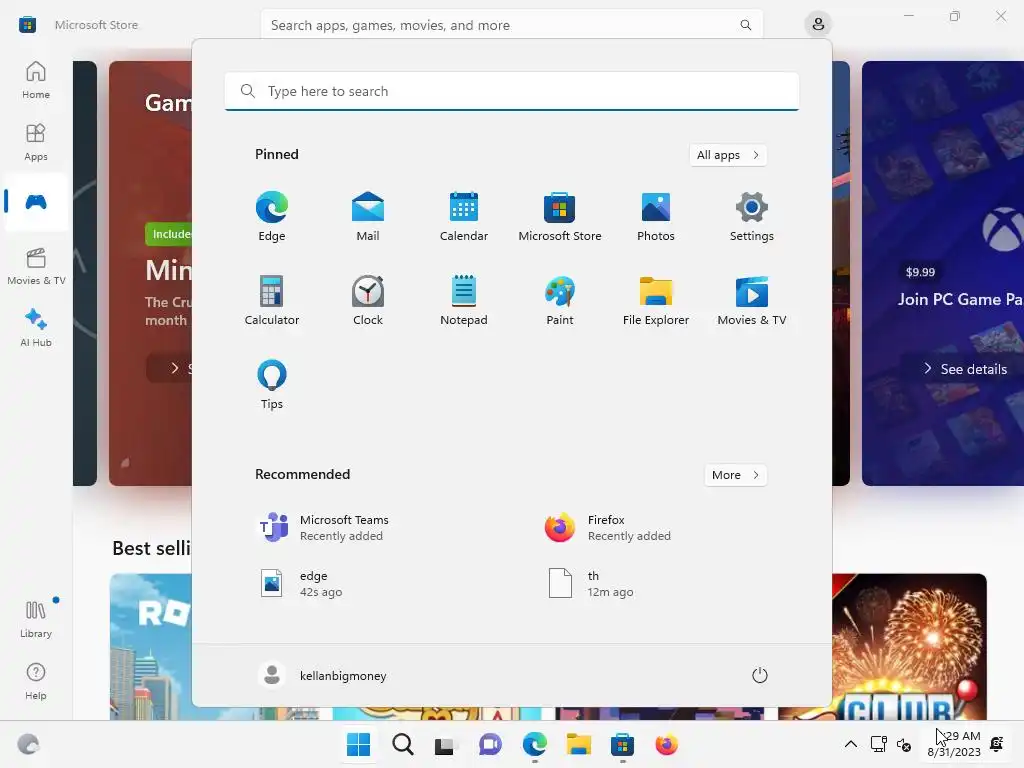This screenshot has height=768, width=1024.
Task: Show More recommended items
Action: pyautogui.click(x=735, y=475)
